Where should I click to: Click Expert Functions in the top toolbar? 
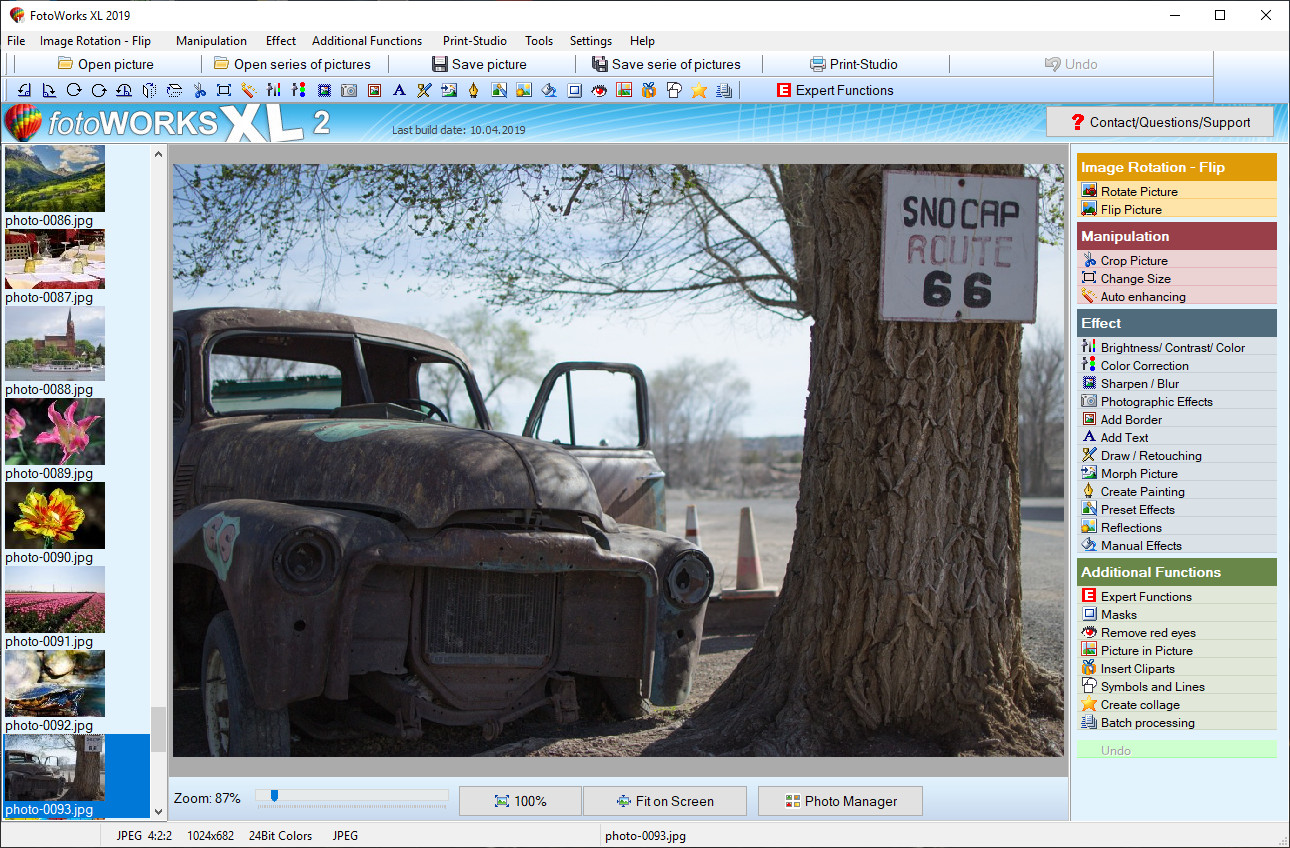835,90
